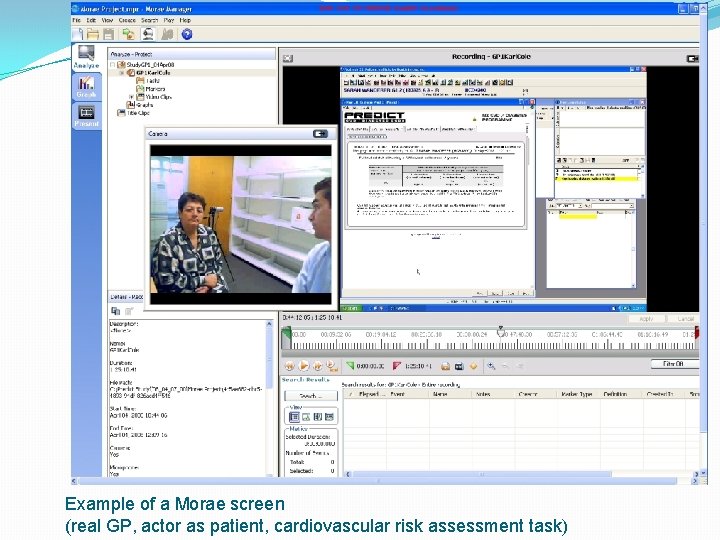The height and width of the screenshot is (540, 720).
Task: Click the create task icon in timeline toolbar
Action: click(x=445, y=366)
